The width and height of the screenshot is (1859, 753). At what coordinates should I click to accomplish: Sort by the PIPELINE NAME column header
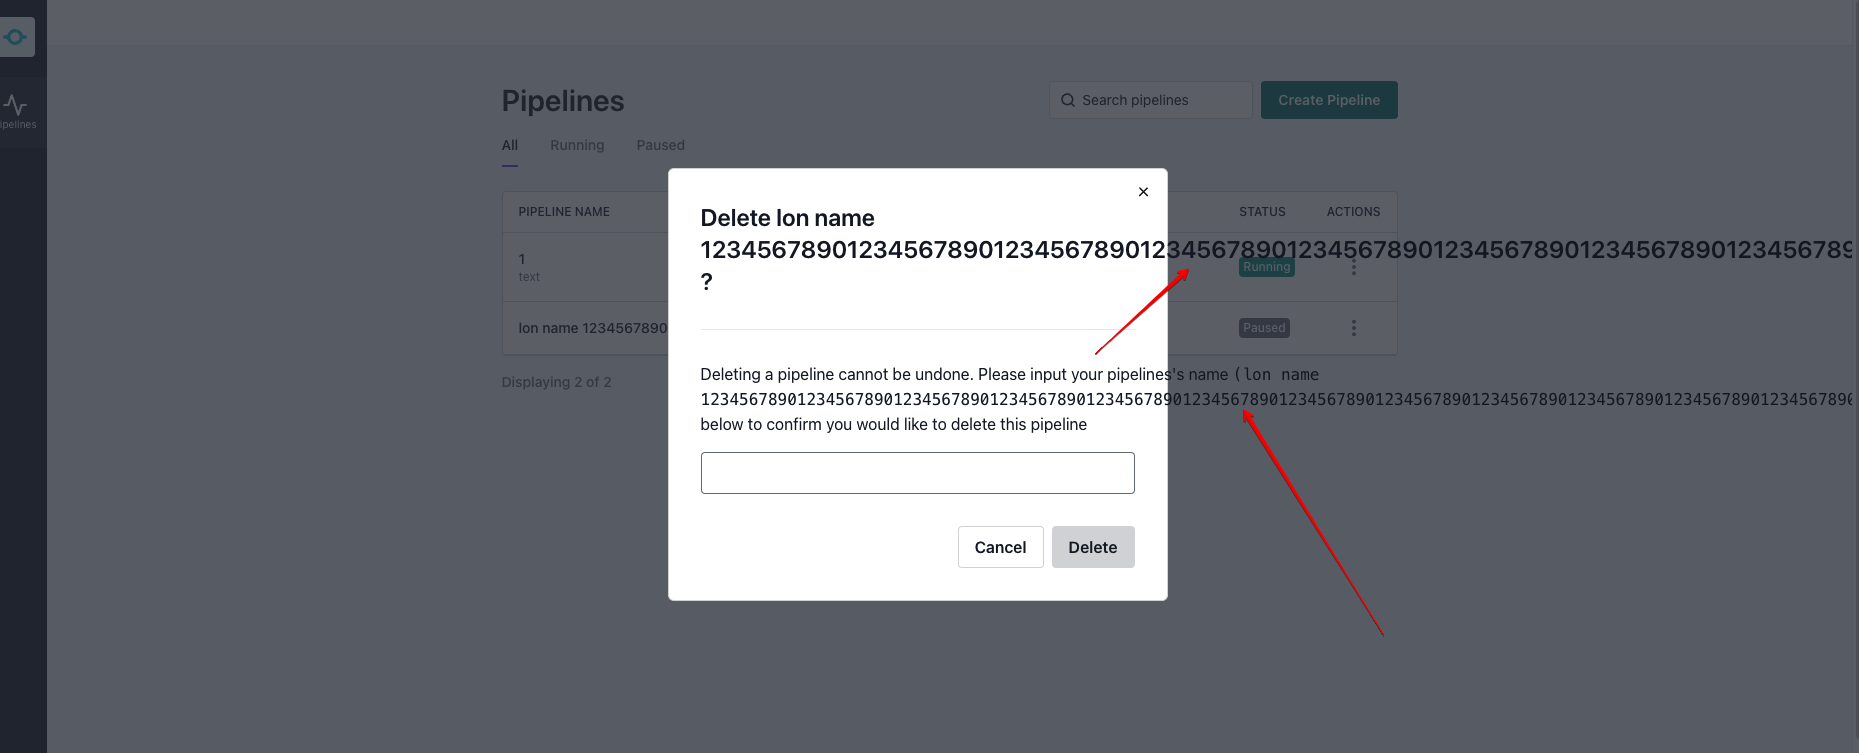pyautogui.click(x=563, y=211)
